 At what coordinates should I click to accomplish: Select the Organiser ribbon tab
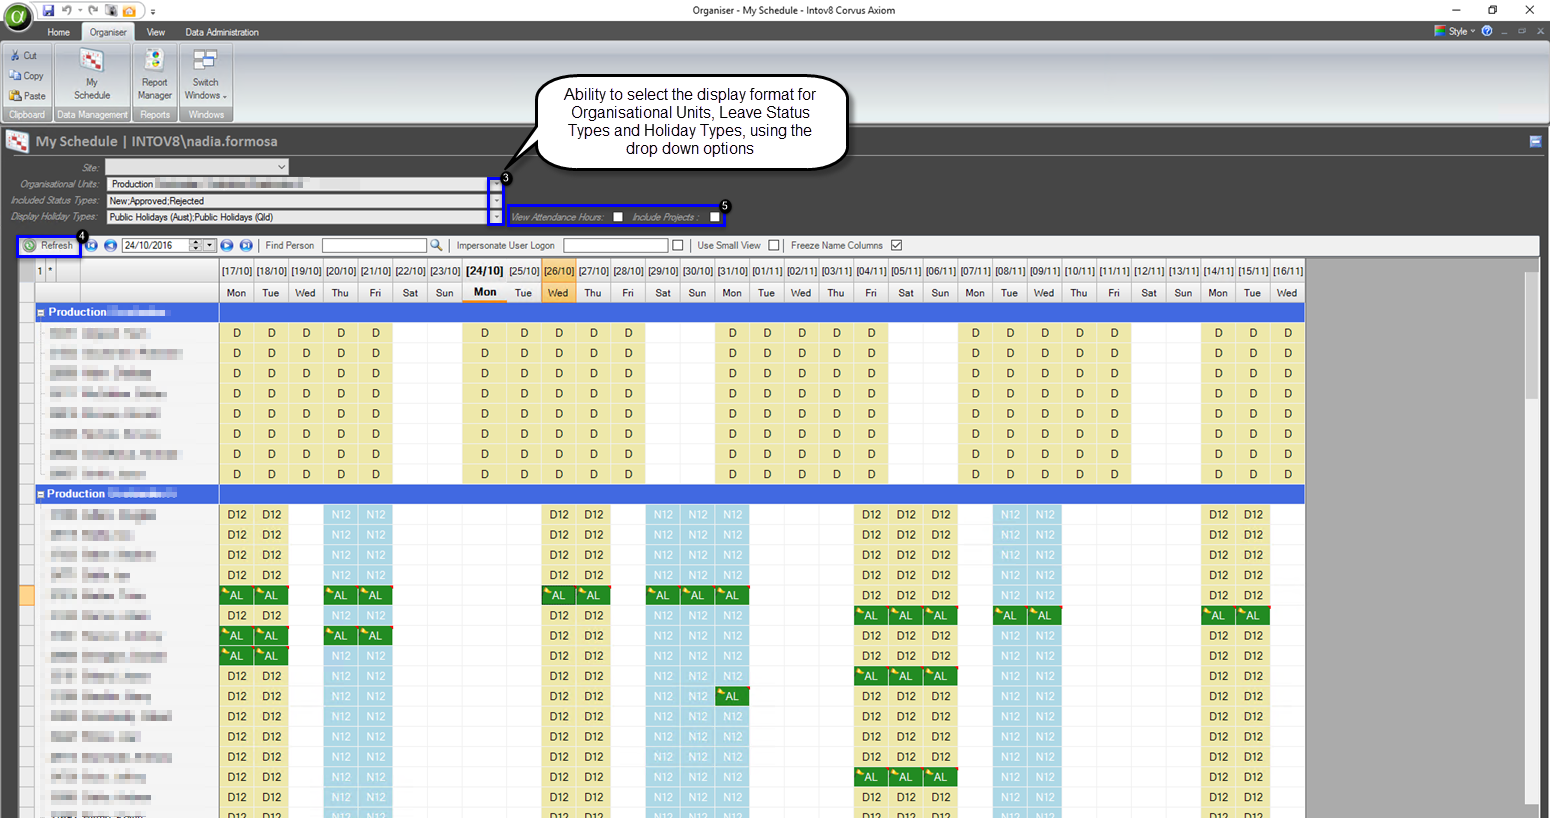(108, 32)
